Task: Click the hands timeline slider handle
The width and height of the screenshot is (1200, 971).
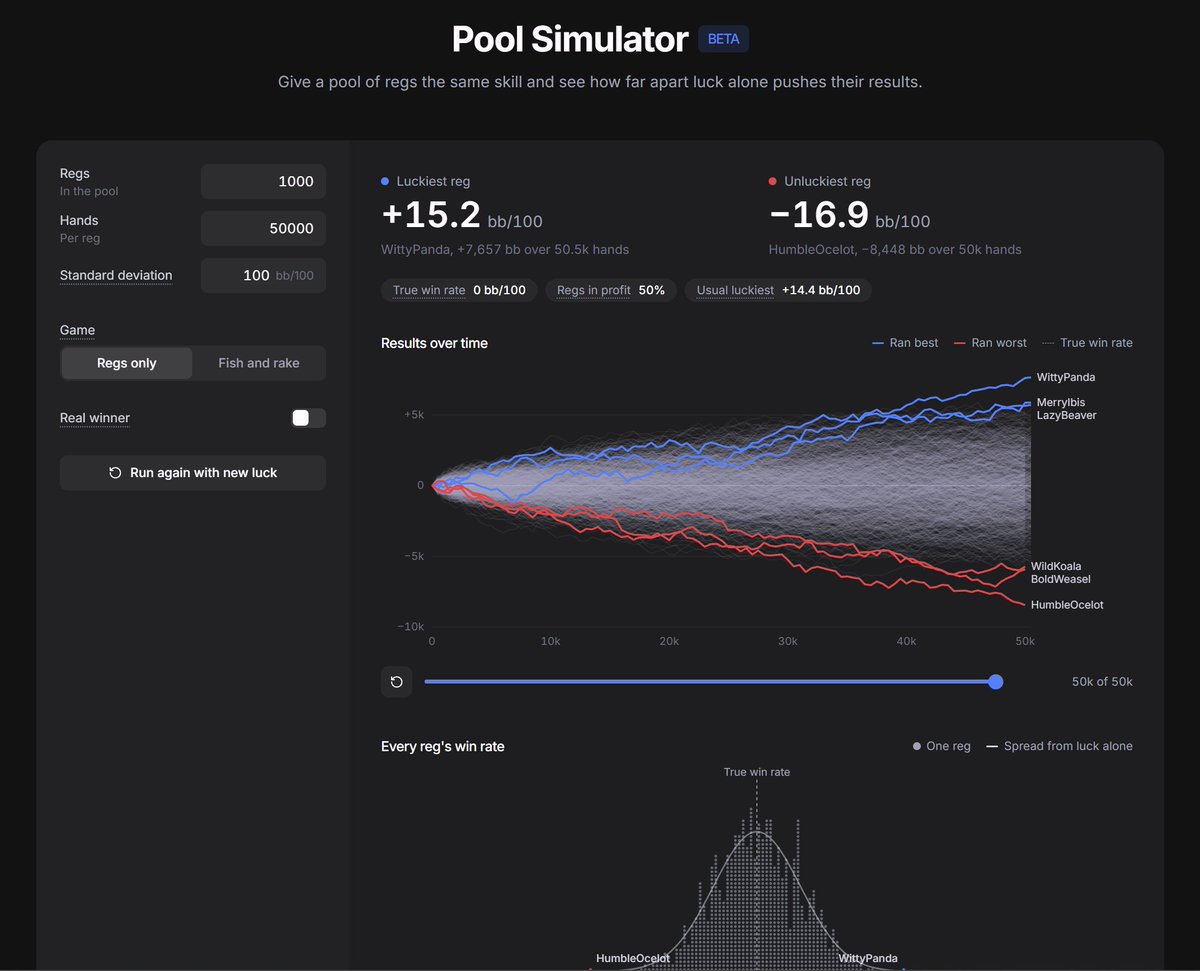Action: [995, 682]
